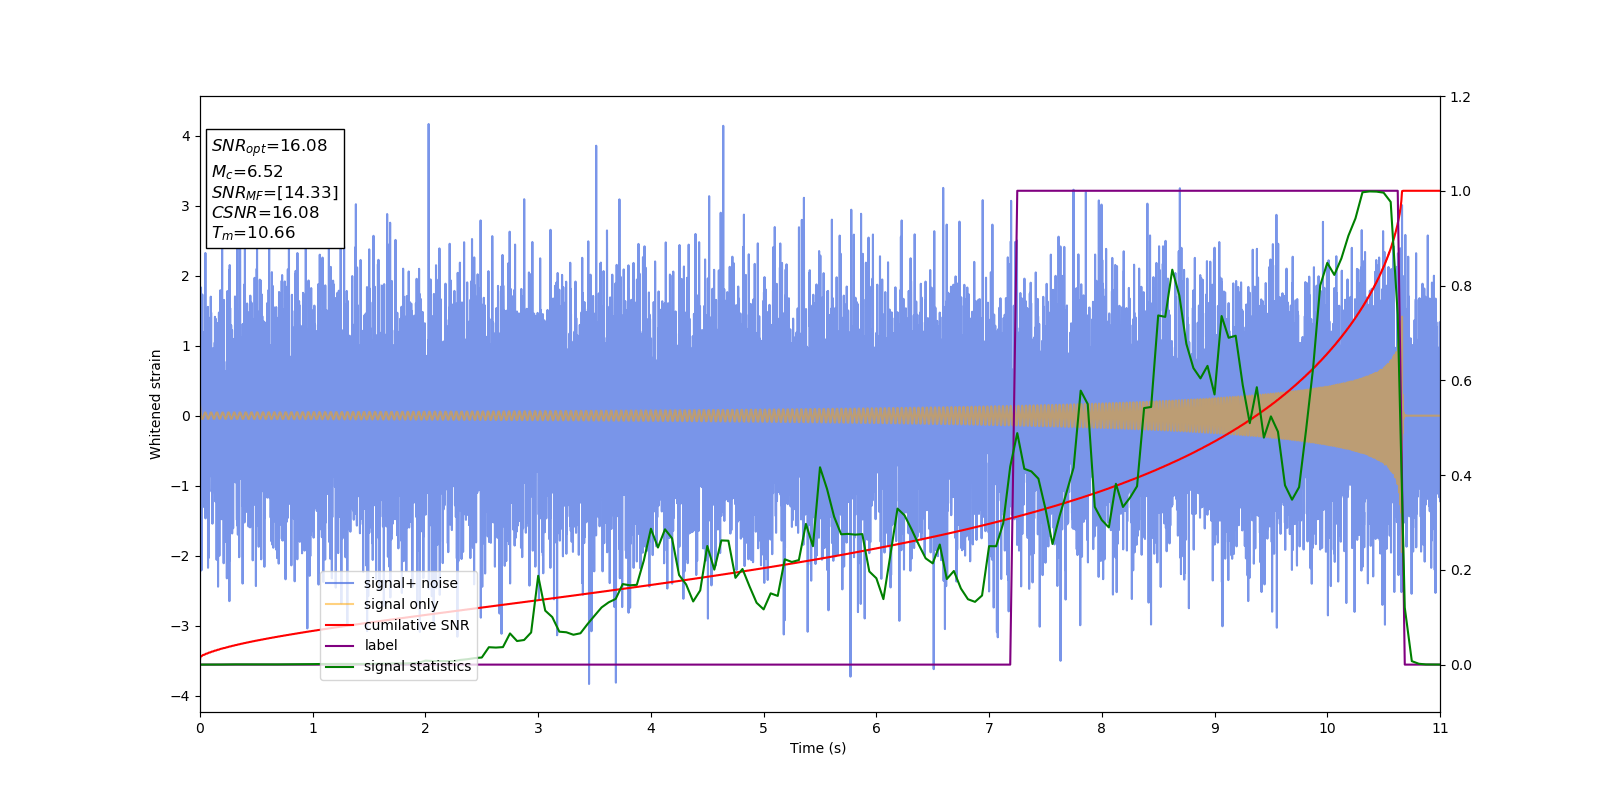Click the Mc=6.52 annotation text

point(247,172)
